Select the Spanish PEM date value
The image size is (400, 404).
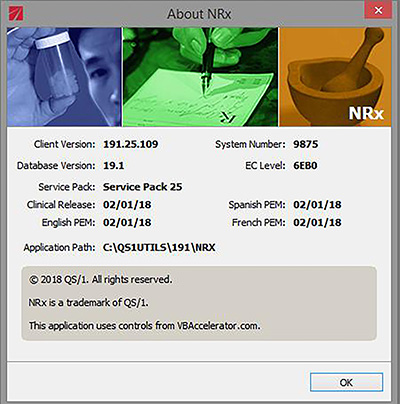[317, 205]
